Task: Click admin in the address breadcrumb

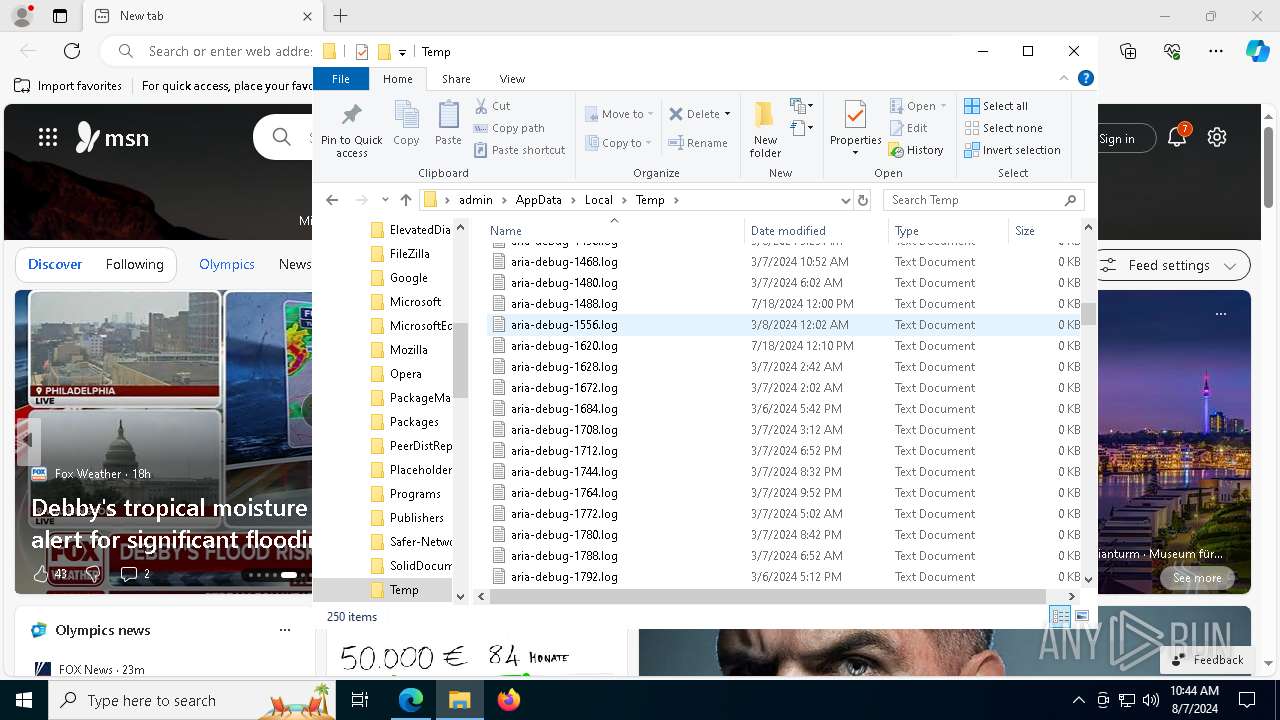Action: 476,200
